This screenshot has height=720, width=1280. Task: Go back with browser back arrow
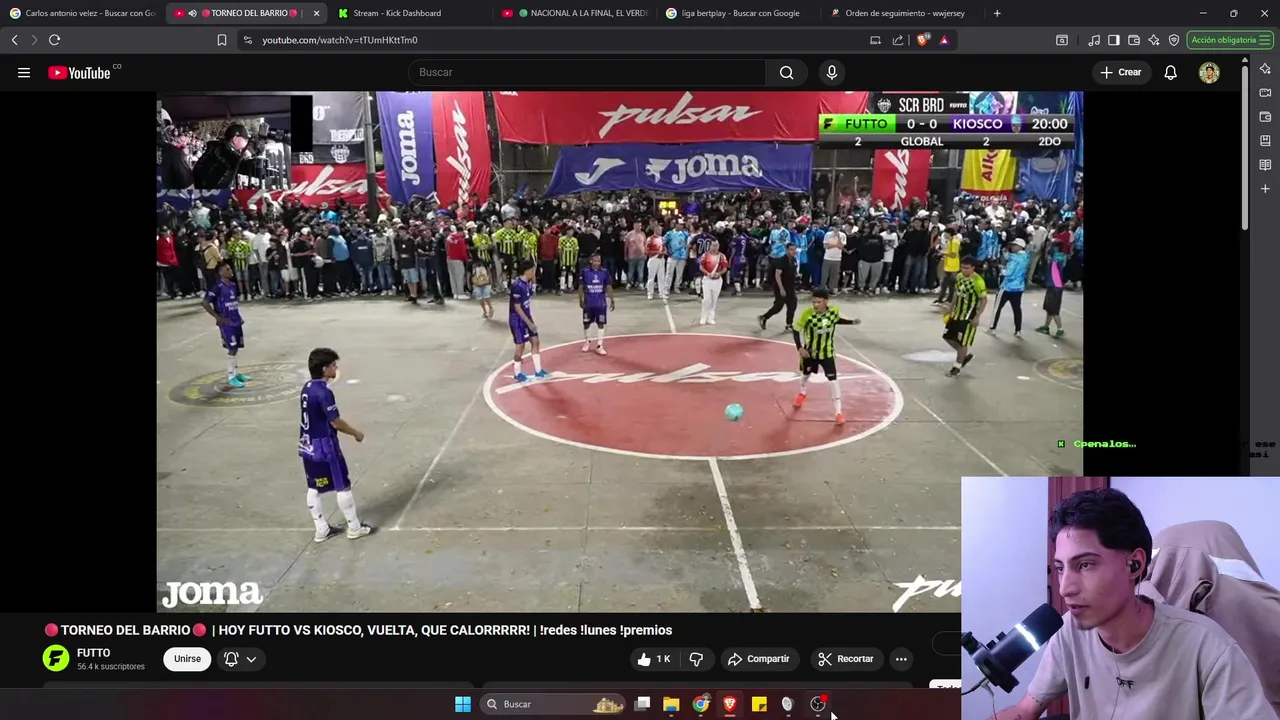(x=14, y=40)
